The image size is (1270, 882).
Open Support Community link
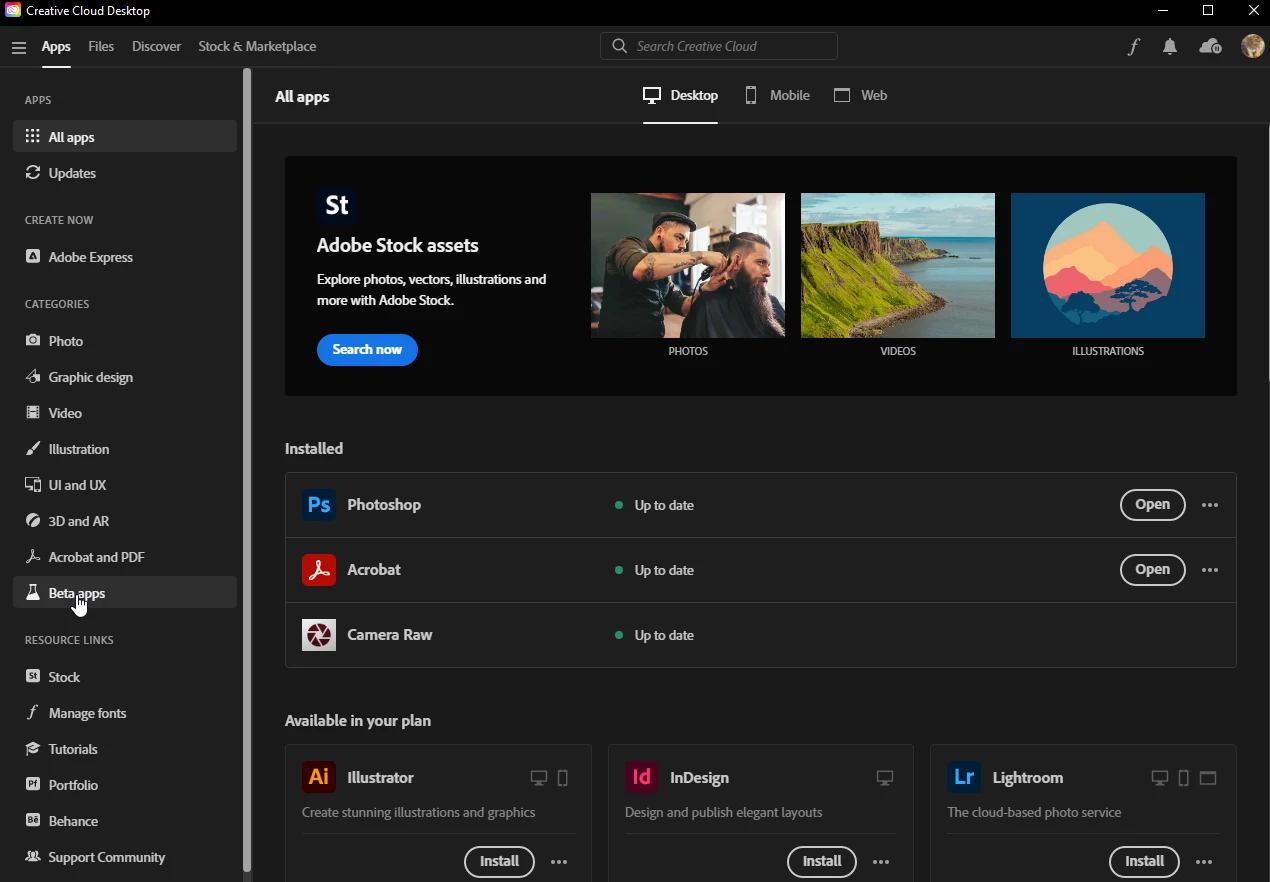tap(125, 857)
